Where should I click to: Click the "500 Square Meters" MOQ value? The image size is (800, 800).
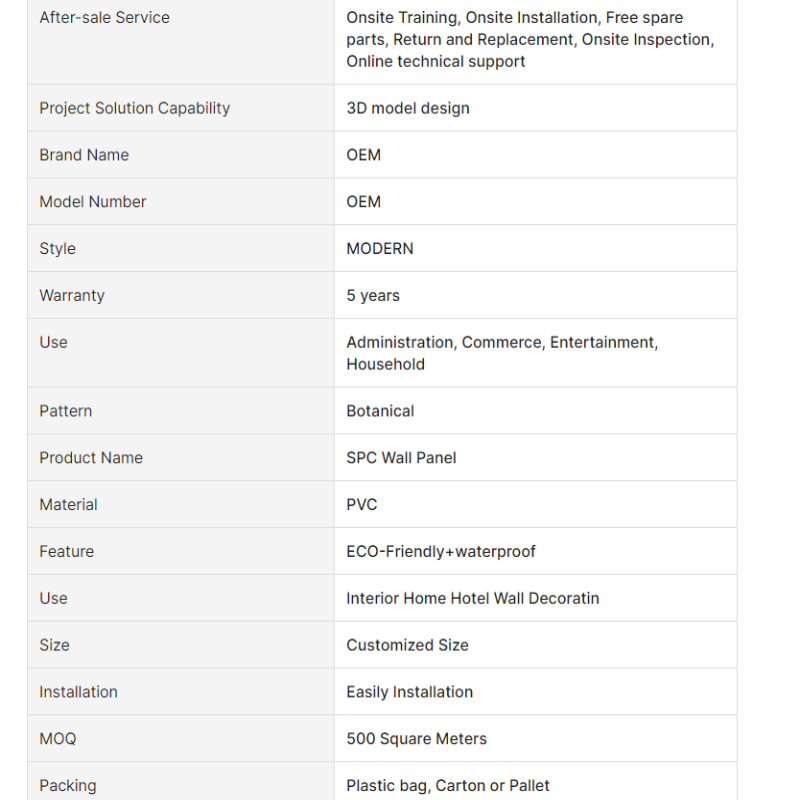point(416,739)
